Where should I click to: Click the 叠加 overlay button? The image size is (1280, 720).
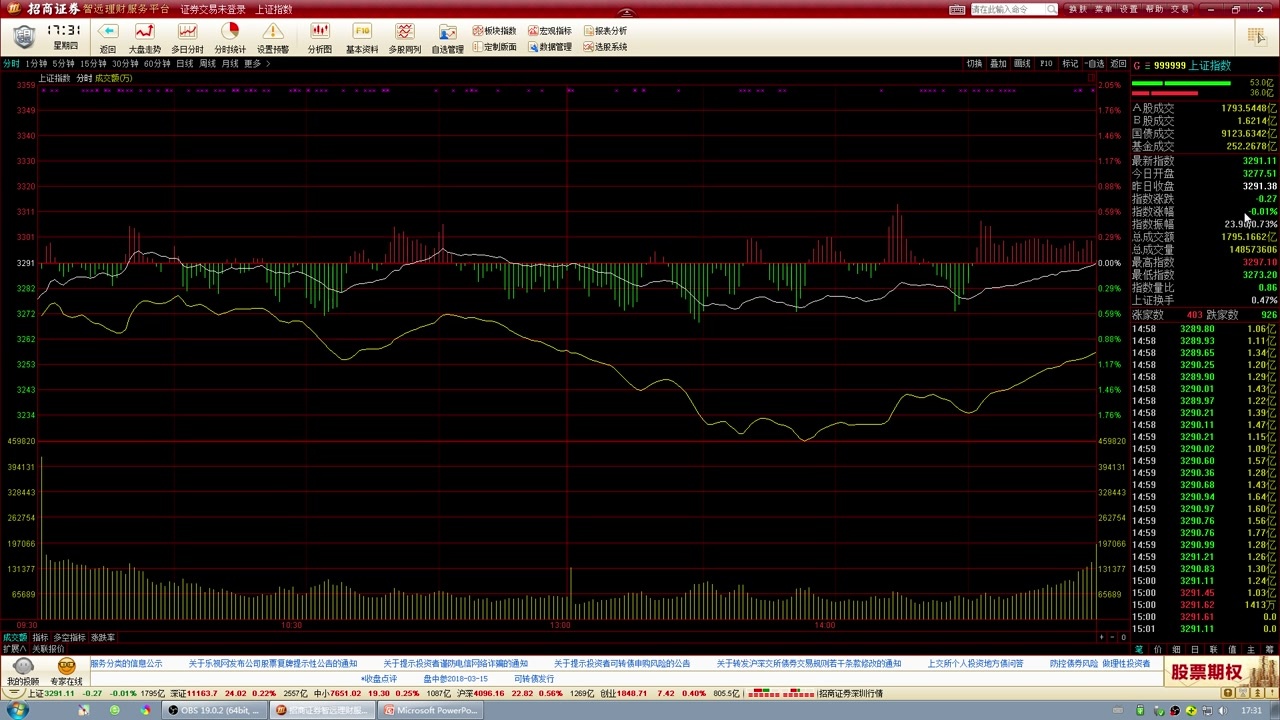coord(998,64)
